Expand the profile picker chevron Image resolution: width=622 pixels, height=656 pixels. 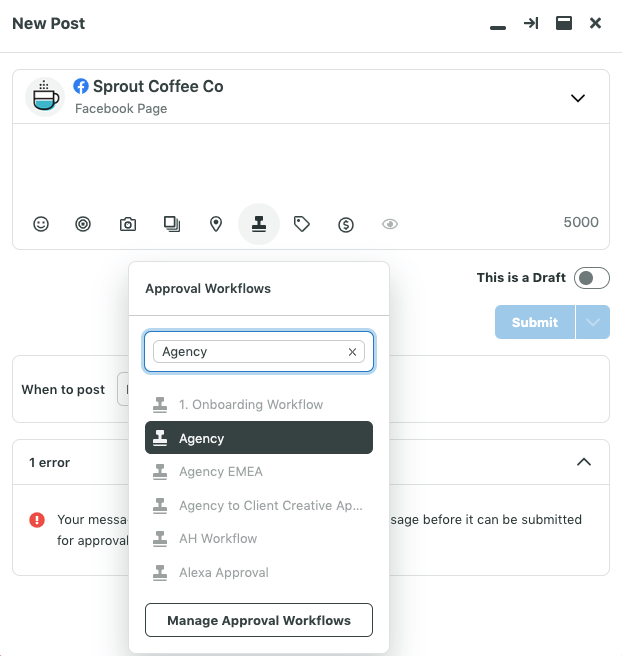point(578,98)
